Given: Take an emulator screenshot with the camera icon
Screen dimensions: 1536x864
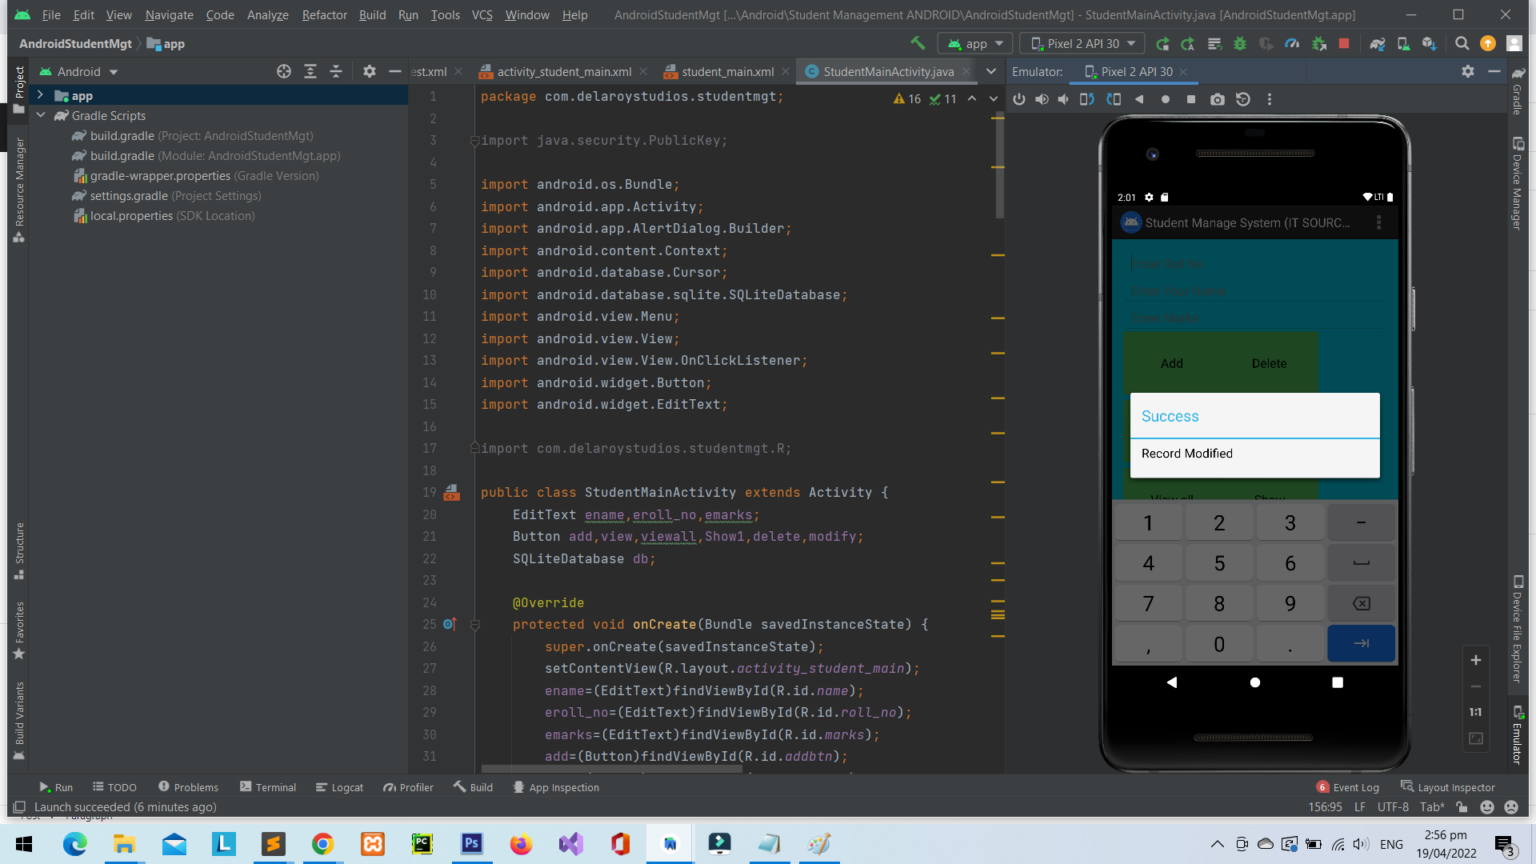Looking at the screenshot, I should (1217, 98).
